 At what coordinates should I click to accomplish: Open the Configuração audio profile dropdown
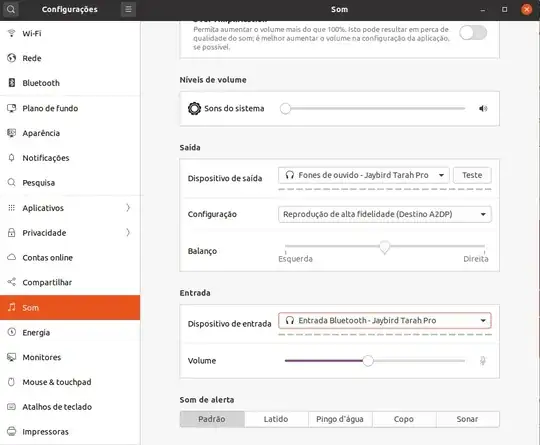[385, 214]
